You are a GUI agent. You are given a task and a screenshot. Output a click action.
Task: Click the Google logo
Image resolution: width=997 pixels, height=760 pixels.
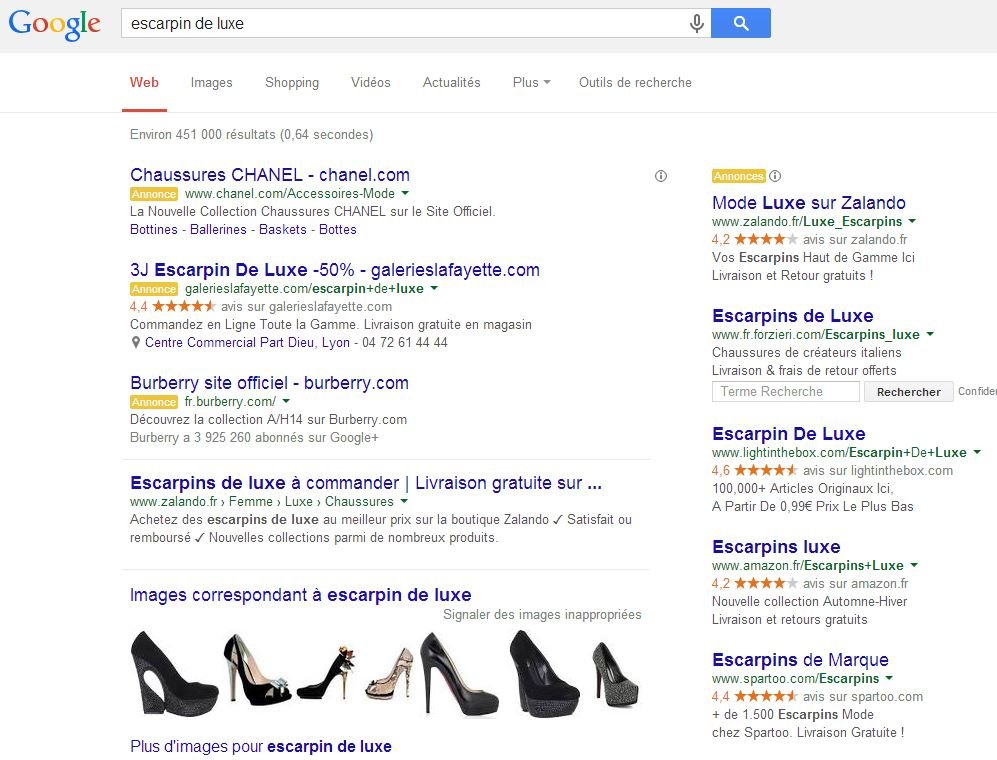pos(55,24)
